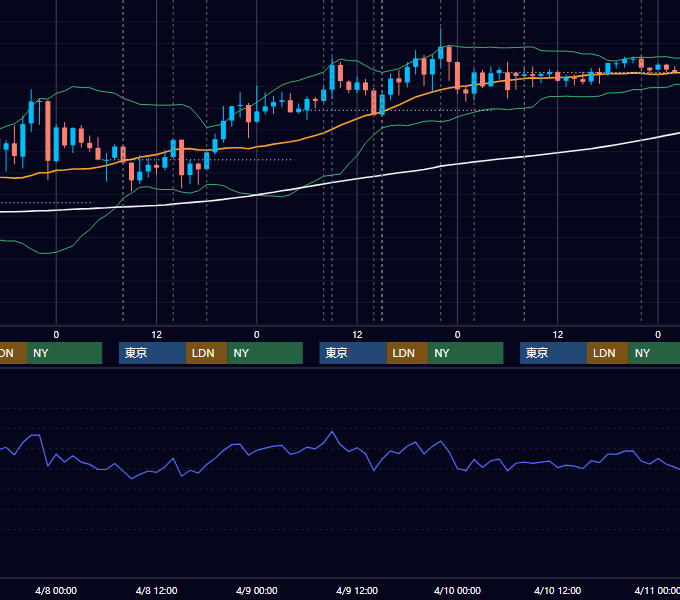
Task: Click the hour label 12 above 4/8 12:00
Action: [x=157, y=335]
